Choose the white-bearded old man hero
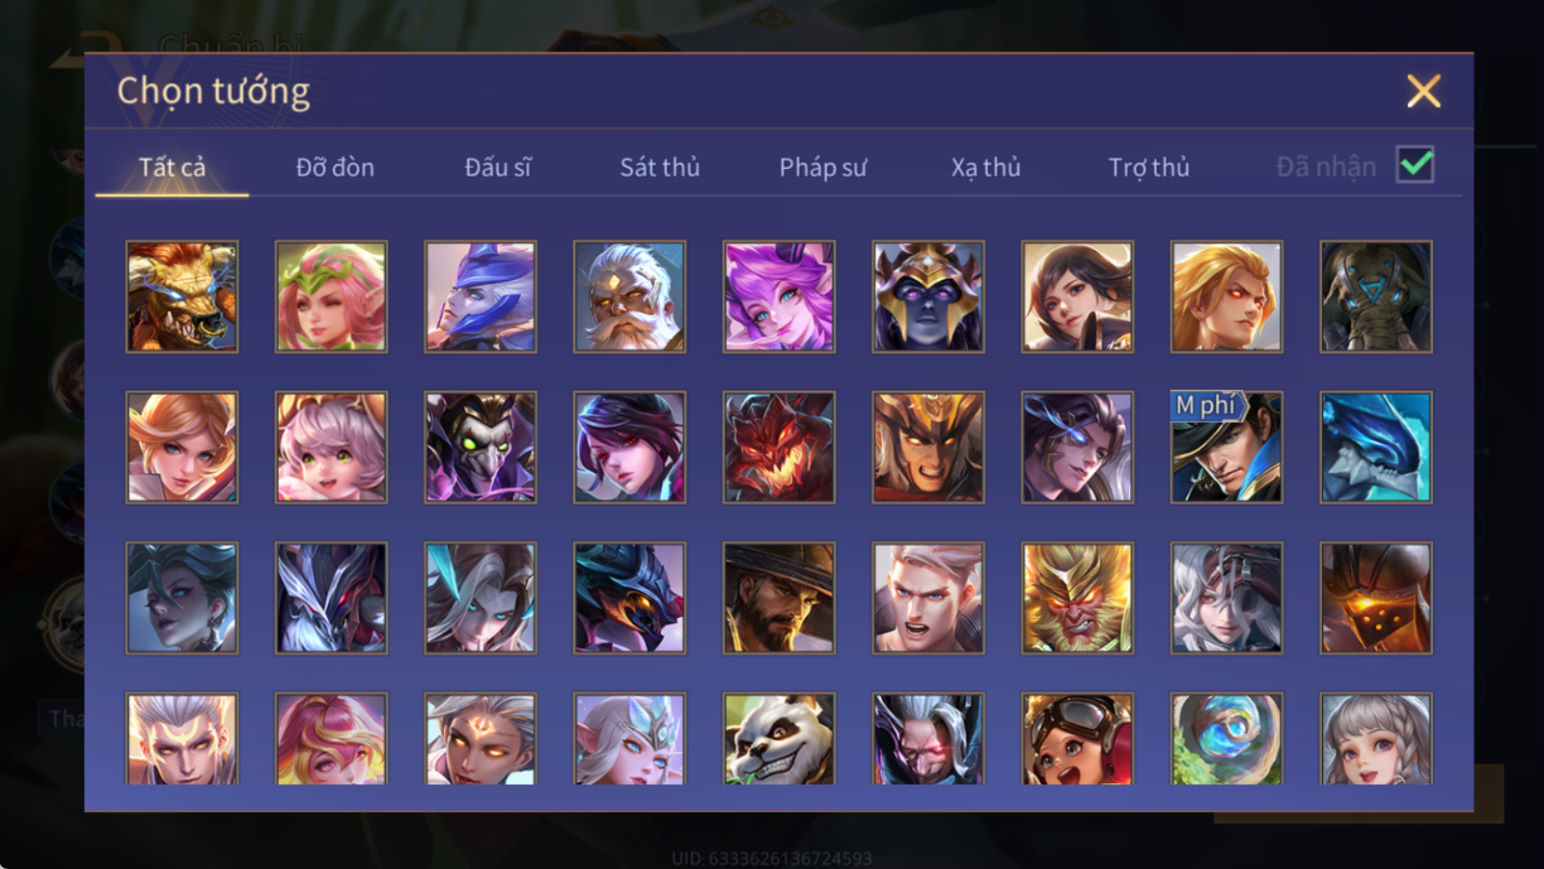 tap(630, 296)
